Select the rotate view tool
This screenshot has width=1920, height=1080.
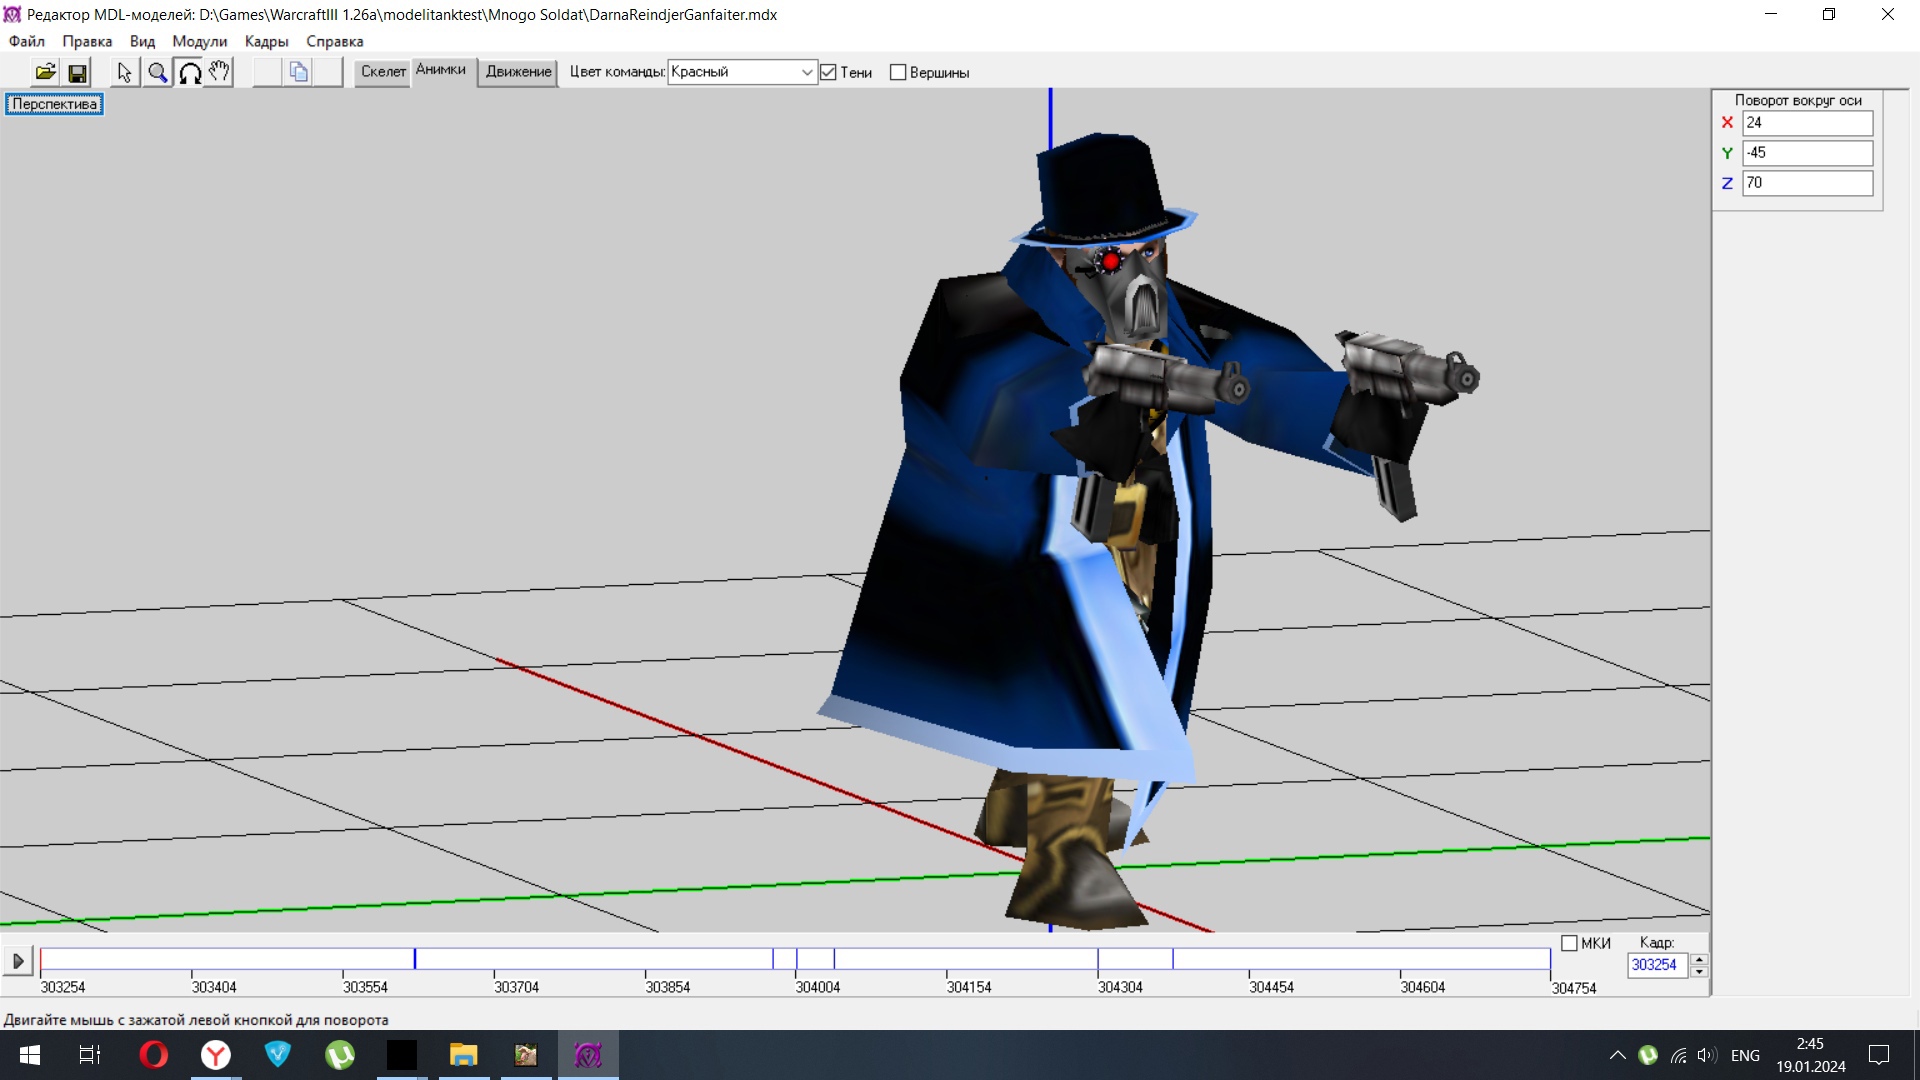click(x=189, y=72)
